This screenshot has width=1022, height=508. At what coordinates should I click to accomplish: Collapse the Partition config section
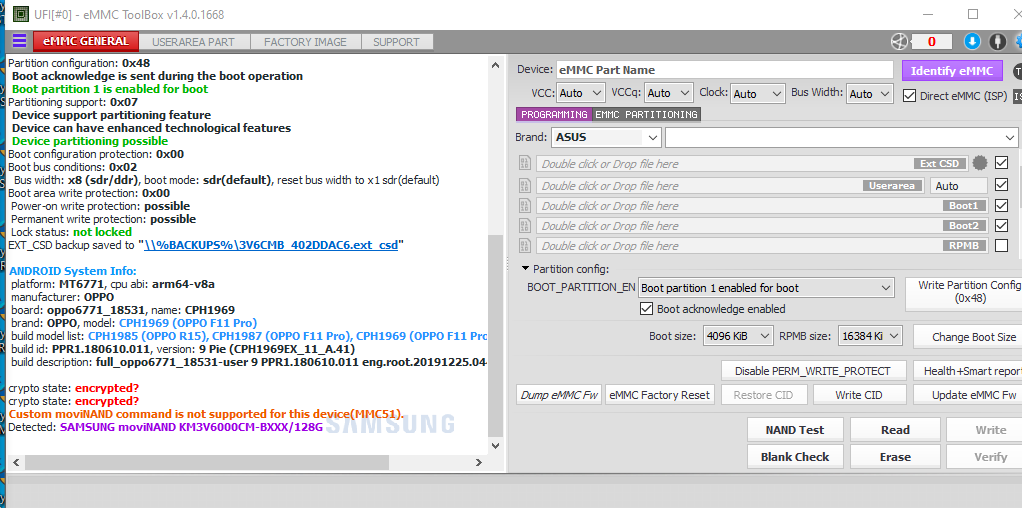pos(525,269)
